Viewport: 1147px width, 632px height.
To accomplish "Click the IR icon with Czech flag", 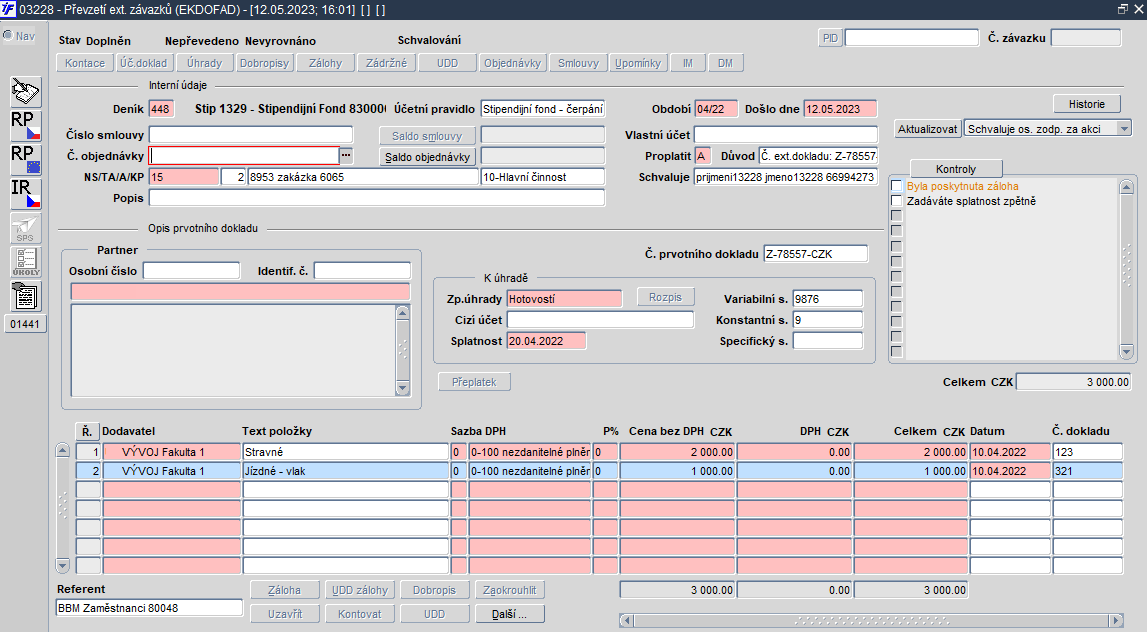I will [x=25, y=194].
